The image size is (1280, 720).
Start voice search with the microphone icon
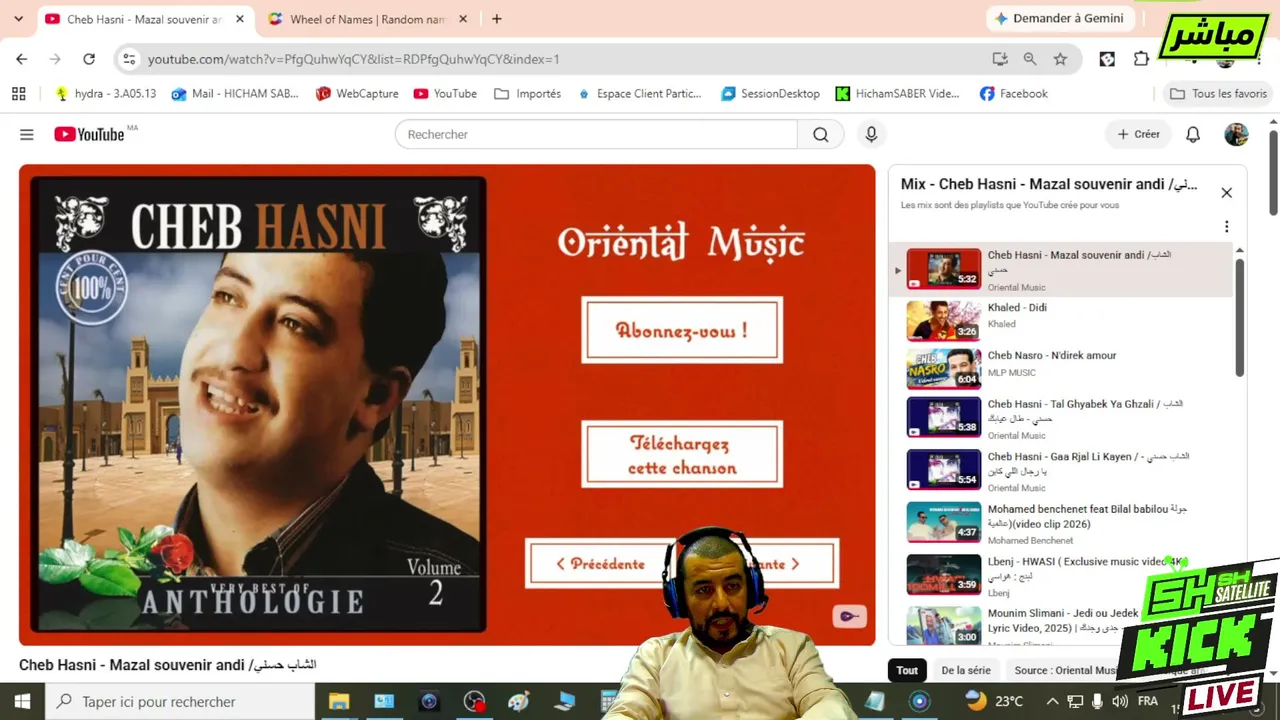[871, 134]
